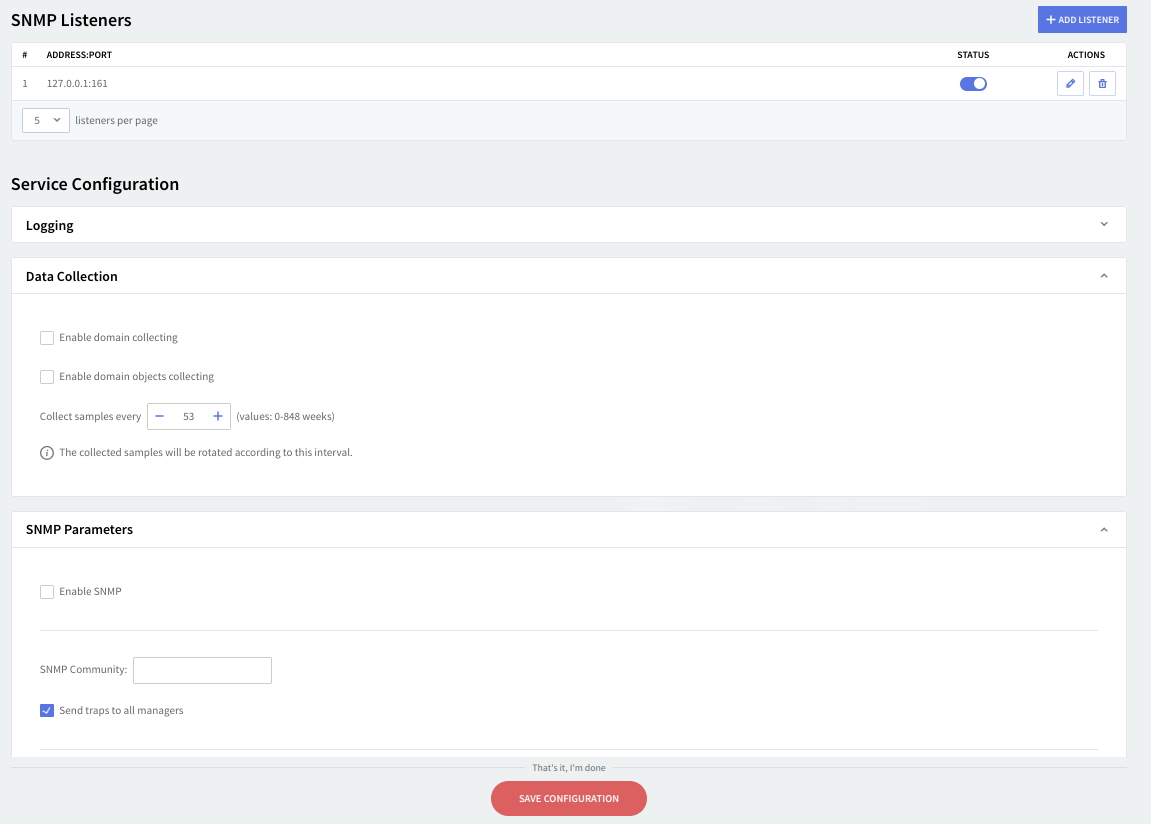This screenshot has width=1151, height=824.
Task: Collapse the Data Collection section chevron
Action: pos(1104,276)
